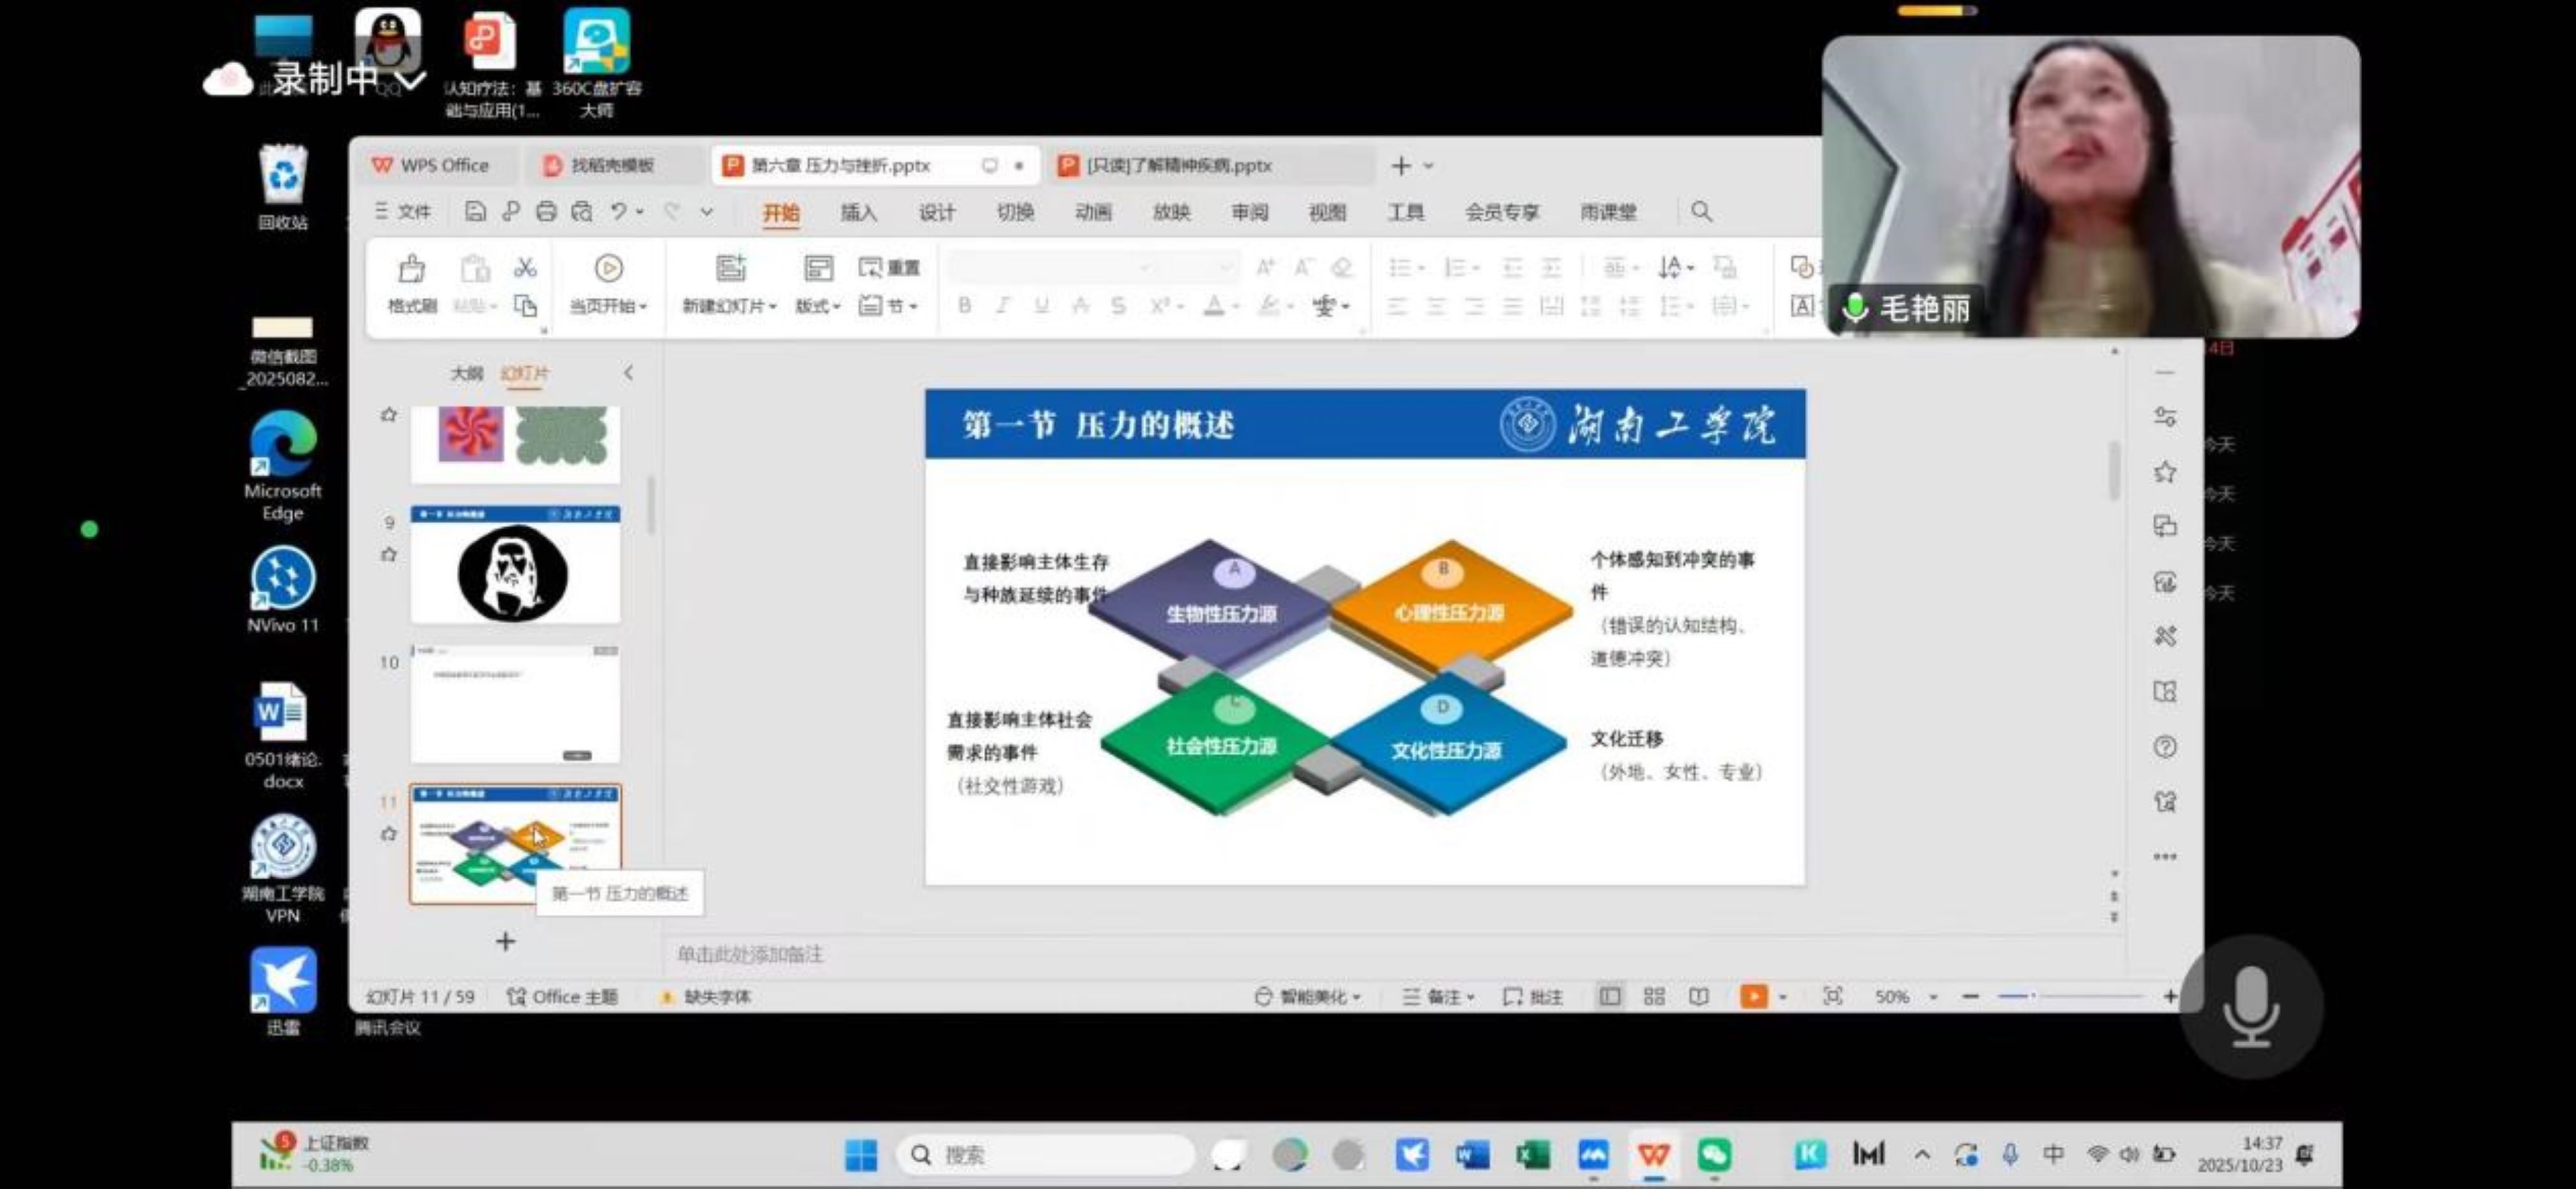
Task: Click the print icon in quick toolbar
Action: click(x=546, y=211)
